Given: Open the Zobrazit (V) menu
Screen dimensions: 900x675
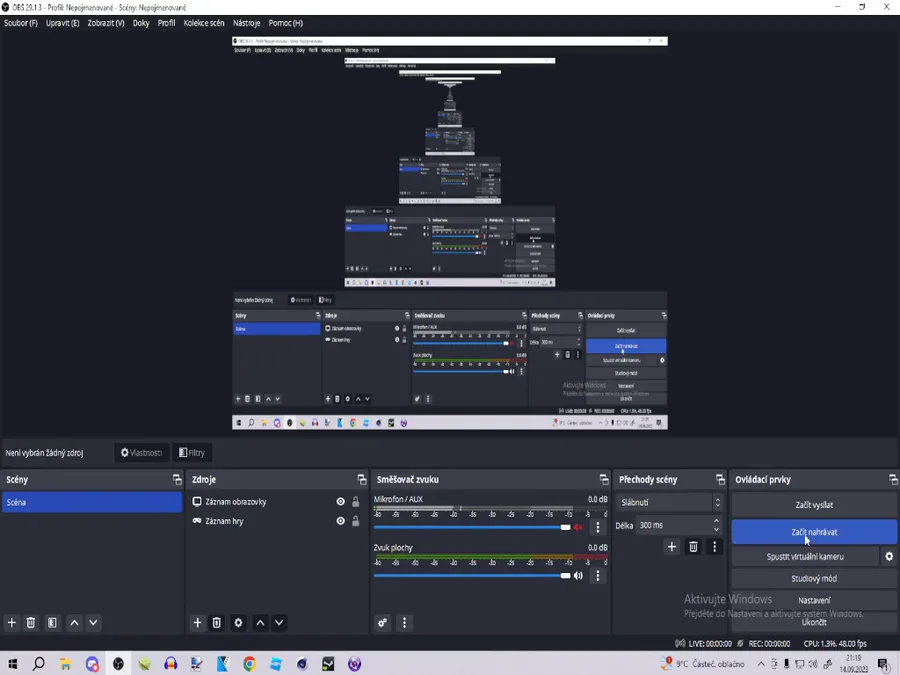Looking at the screenshot, I should pos(106,23).
